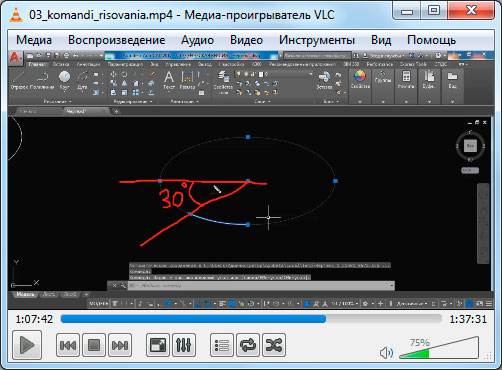The width and height of the screenshot is (502, 370).
Task: Set volume on the volume slider
Action: (439, 348)
